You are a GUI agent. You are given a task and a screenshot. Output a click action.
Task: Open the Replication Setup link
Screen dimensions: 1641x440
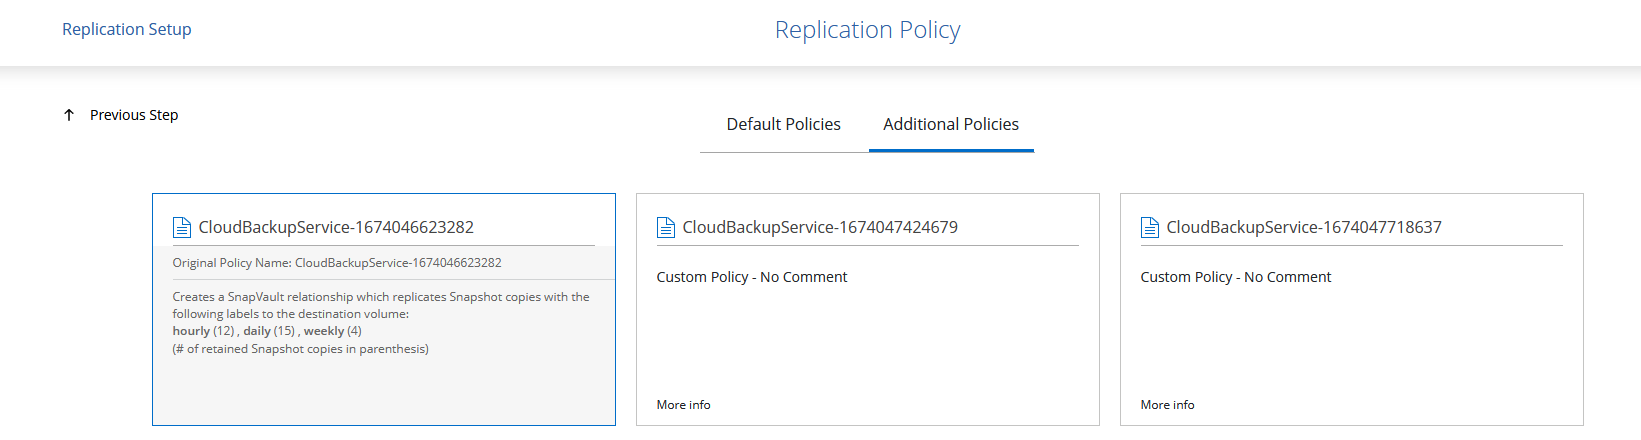click(x=127, y=30)
